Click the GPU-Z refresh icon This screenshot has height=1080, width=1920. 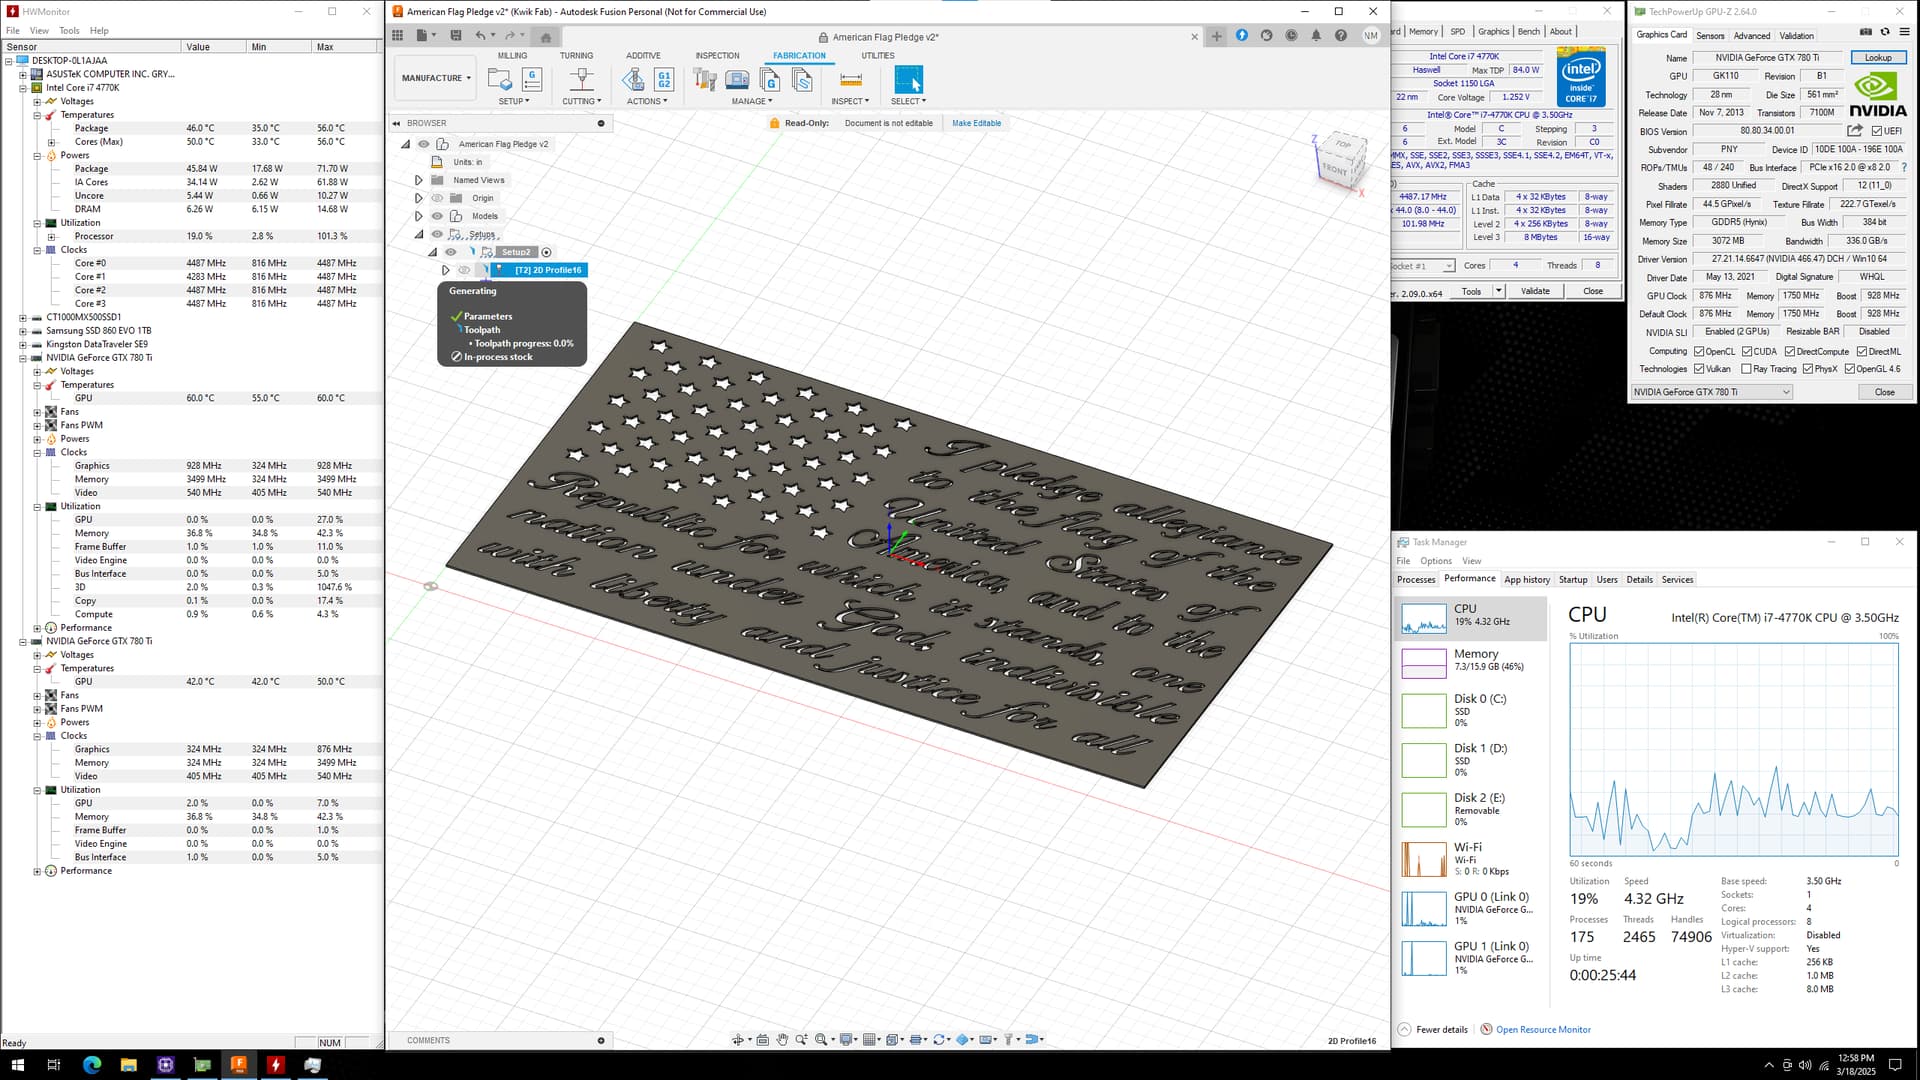pyautogui.click(x=1885, y=32)
